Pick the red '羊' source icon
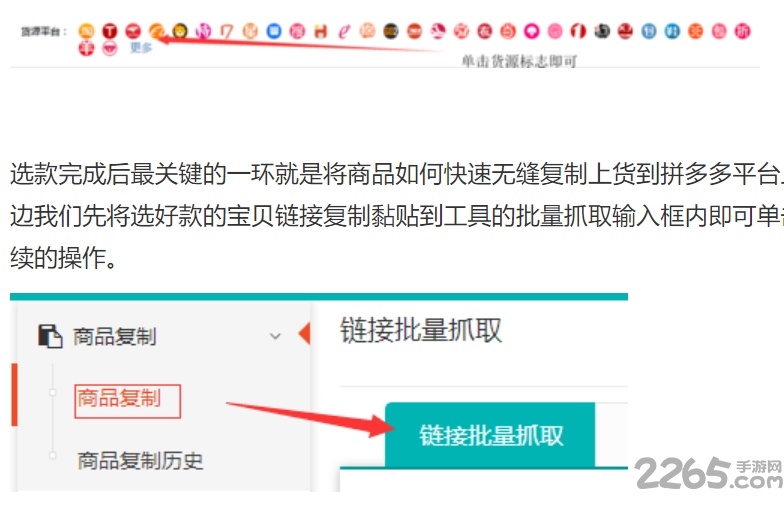Viewport: 784px width, 506px height. (86, 48)
